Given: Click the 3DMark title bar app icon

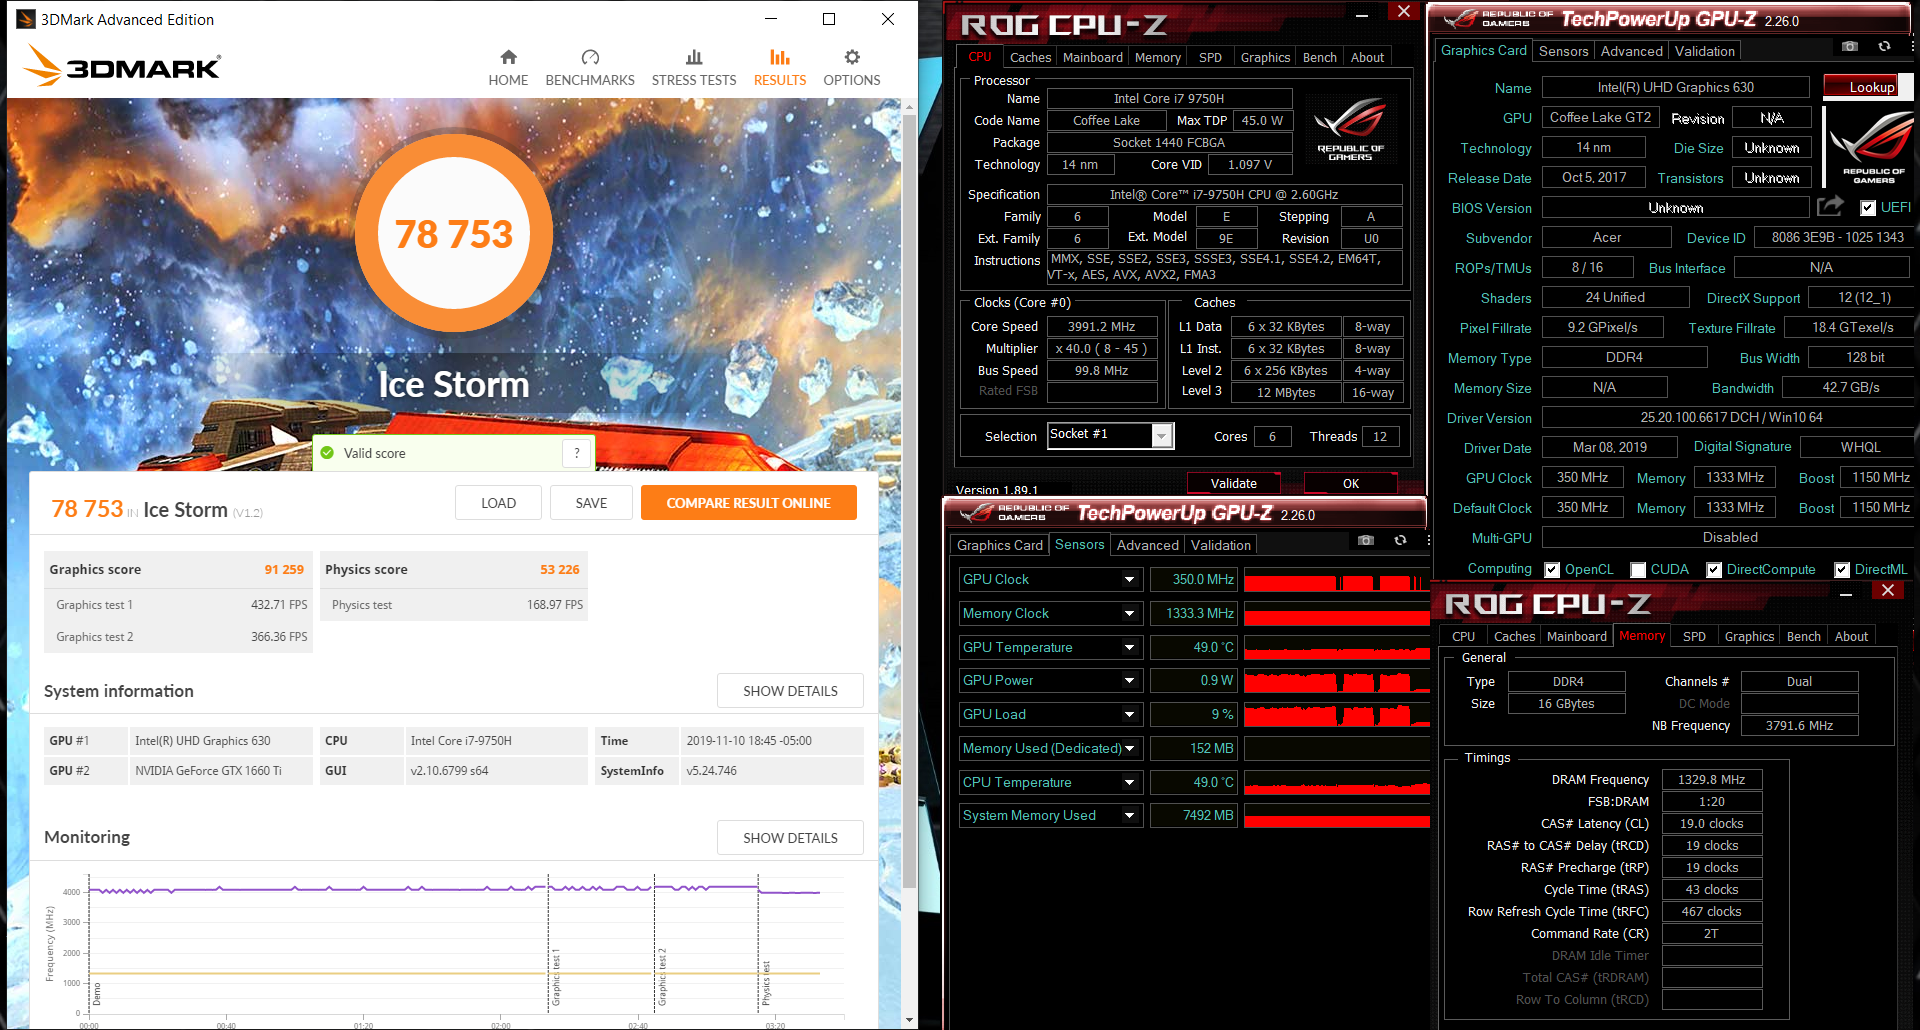Looking at the screenshot, I should [26, 19].
